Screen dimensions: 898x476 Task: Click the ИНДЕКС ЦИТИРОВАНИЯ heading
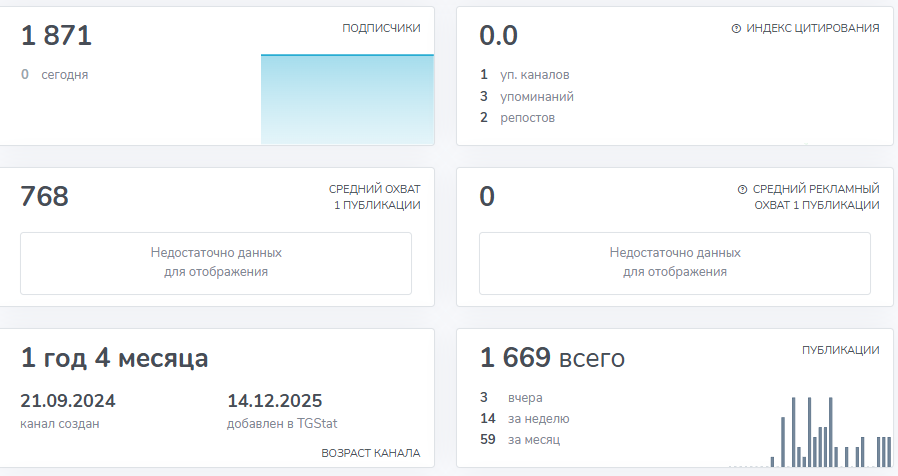(x=812, y=28)
